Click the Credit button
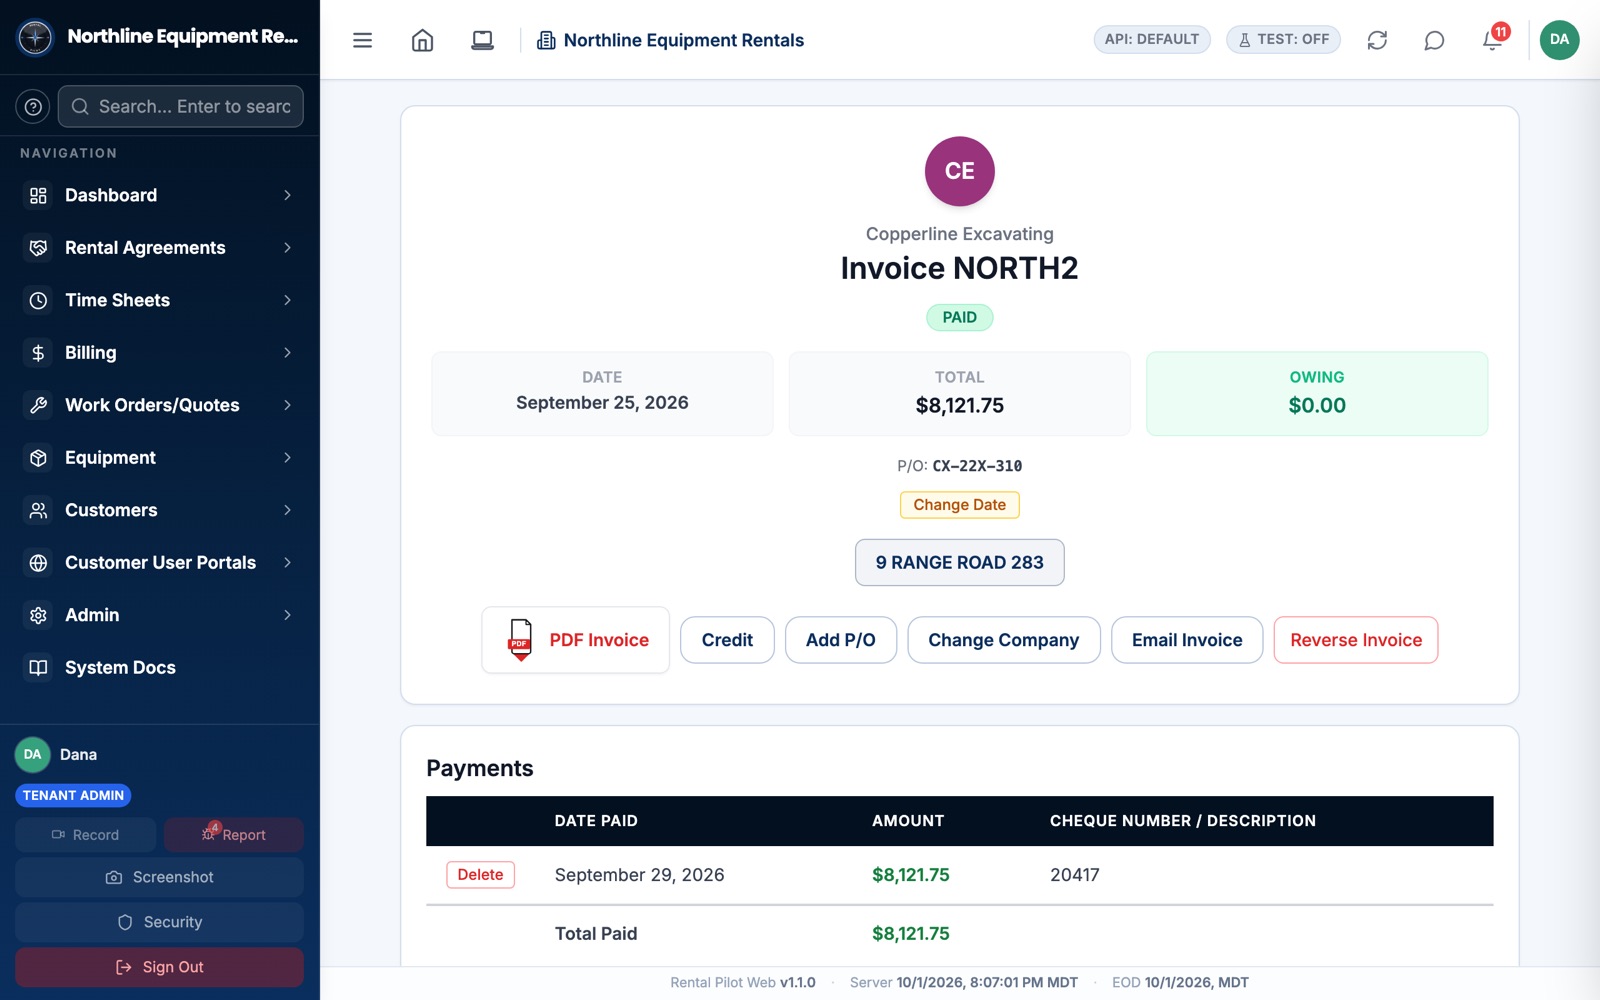Image resolution: width=1600 pixels, height=1000 pixels. click(x=727, y=640)
